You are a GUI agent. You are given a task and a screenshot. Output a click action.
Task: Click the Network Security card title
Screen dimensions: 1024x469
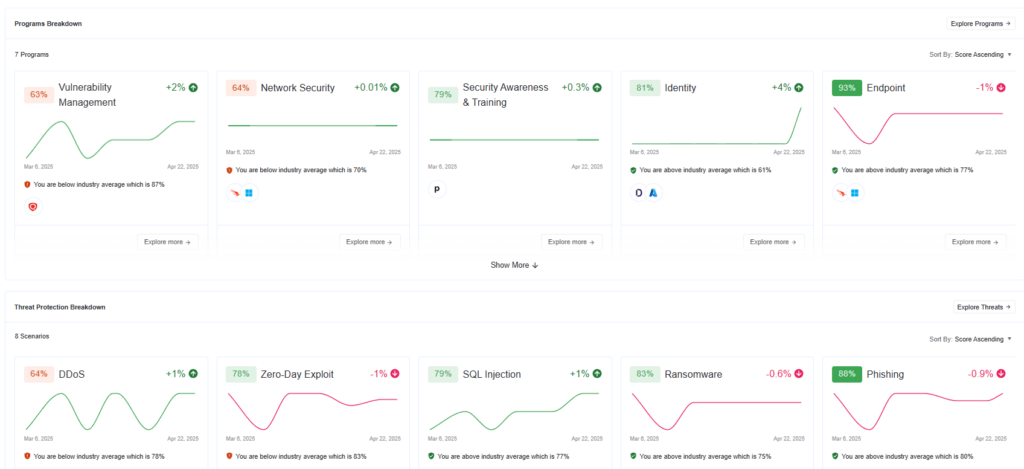tap(298, 88)
